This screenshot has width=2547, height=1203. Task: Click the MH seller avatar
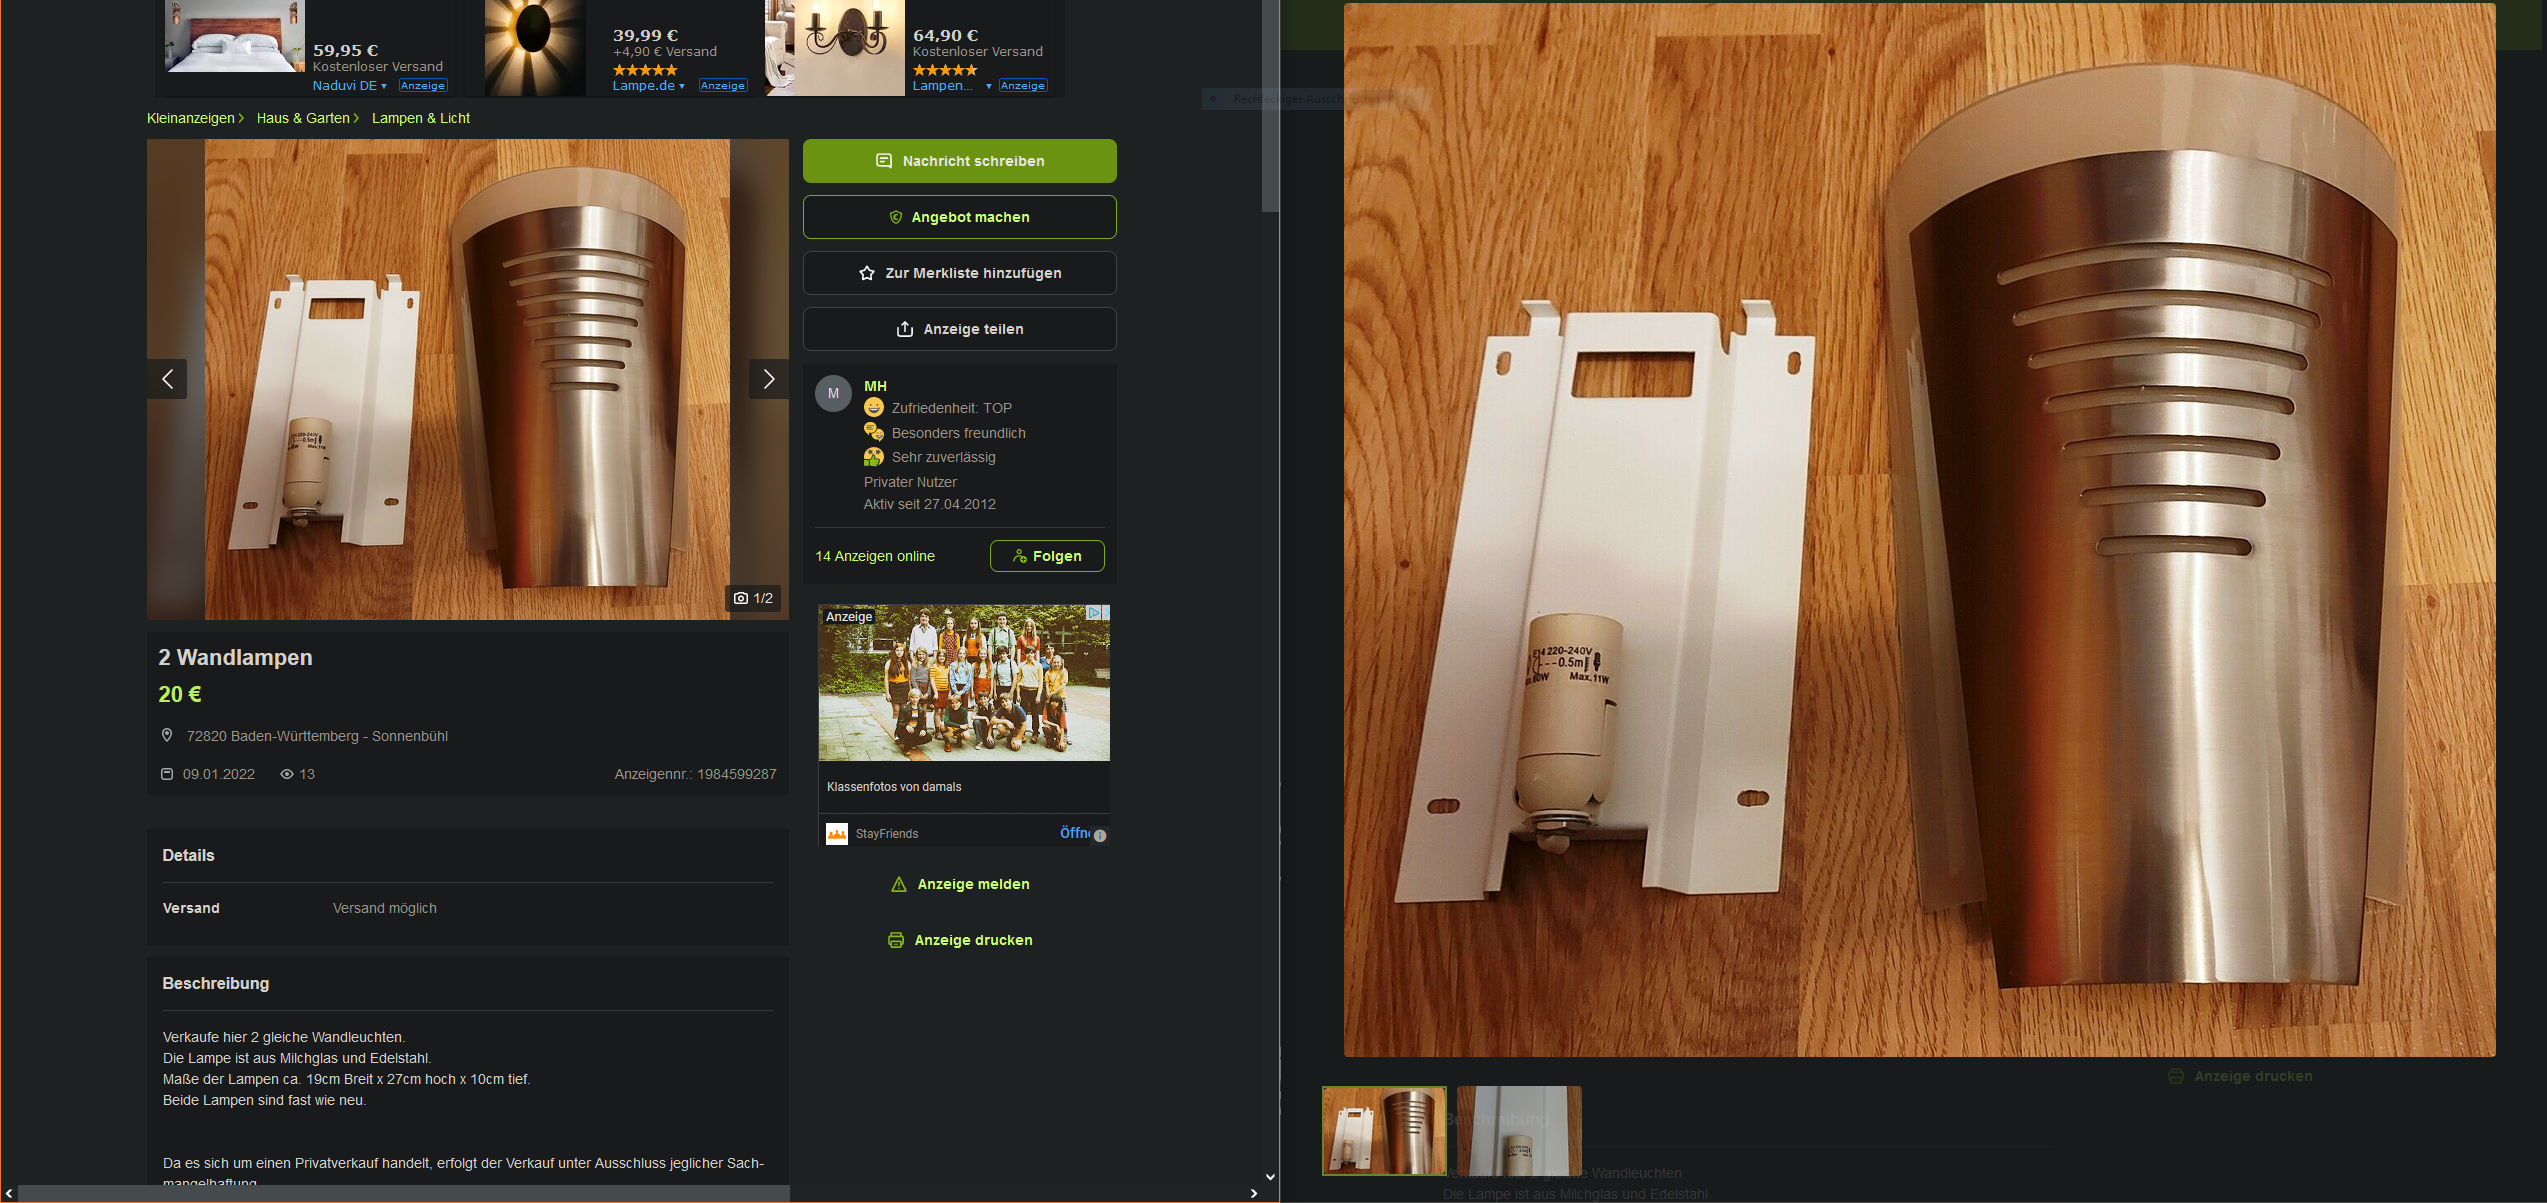click(x=833, y=393)
